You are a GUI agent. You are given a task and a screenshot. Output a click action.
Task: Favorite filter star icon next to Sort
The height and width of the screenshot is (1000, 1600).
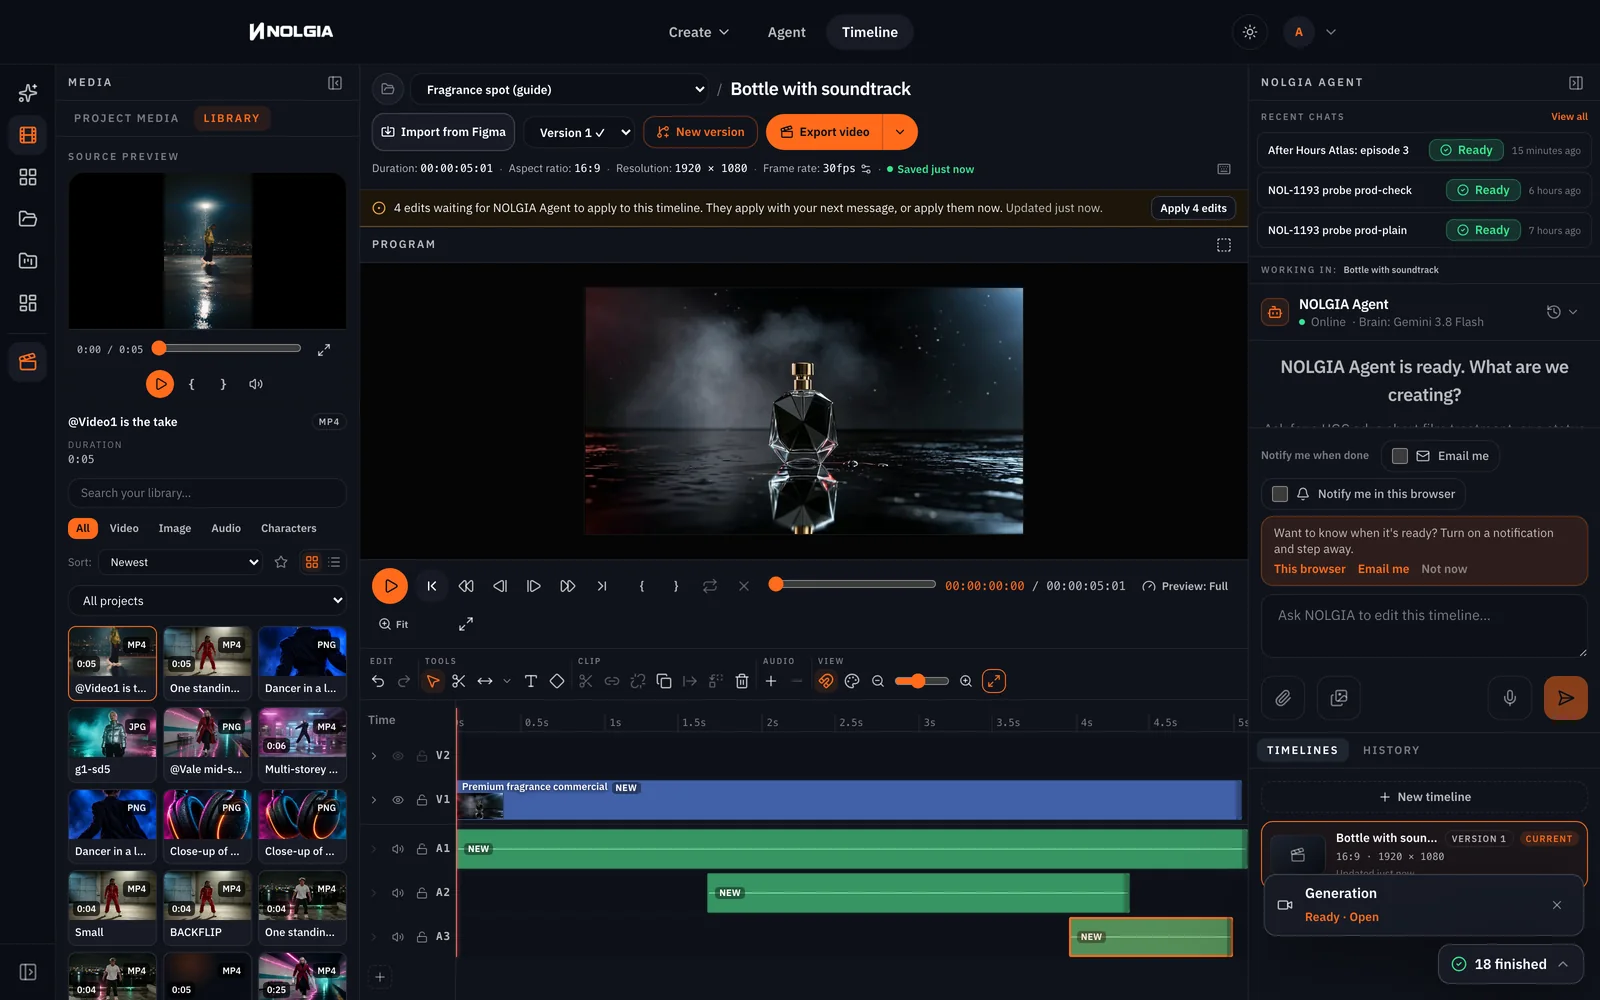point(281,562)
